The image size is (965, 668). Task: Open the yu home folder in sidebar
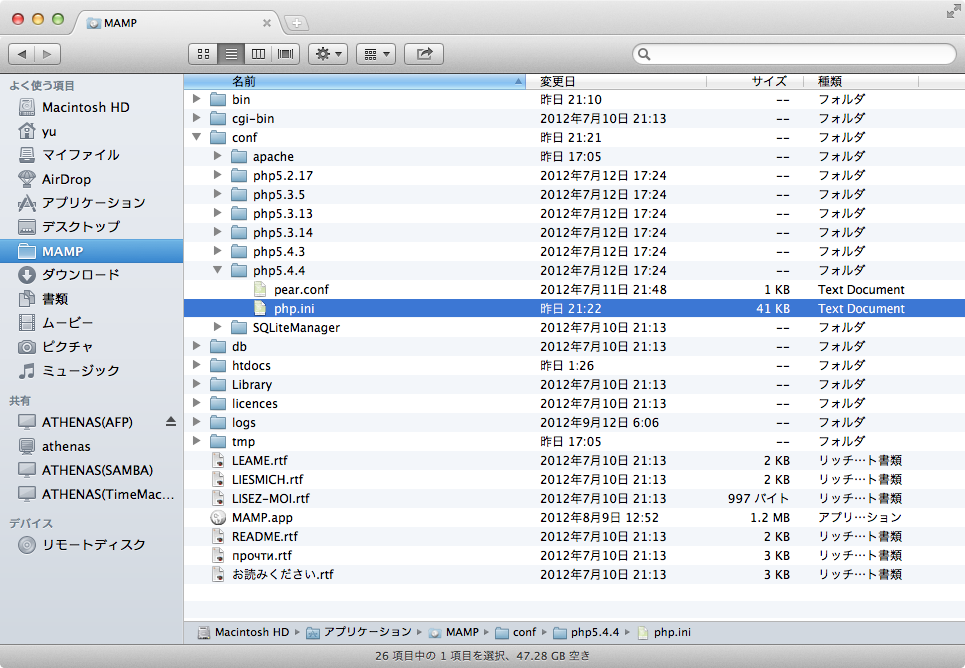tap(92, 131)
